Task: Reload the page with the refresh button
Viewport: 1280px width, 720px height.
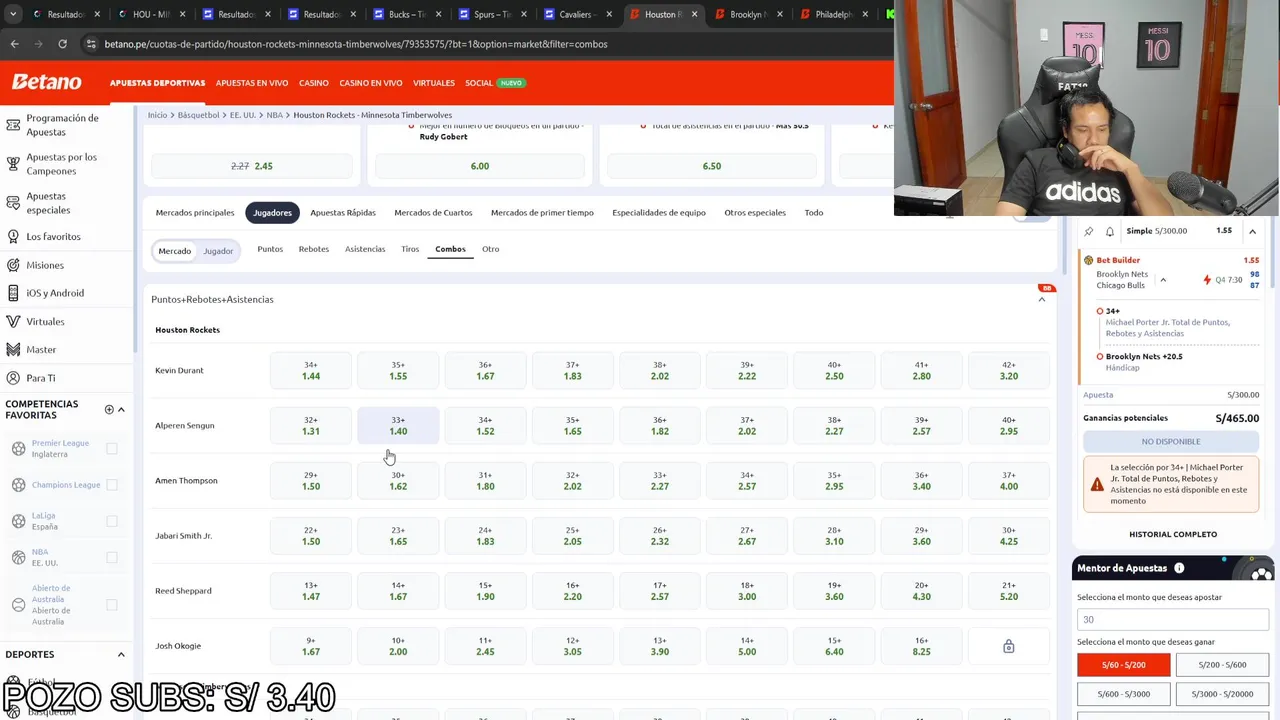Action: [62, 44]
